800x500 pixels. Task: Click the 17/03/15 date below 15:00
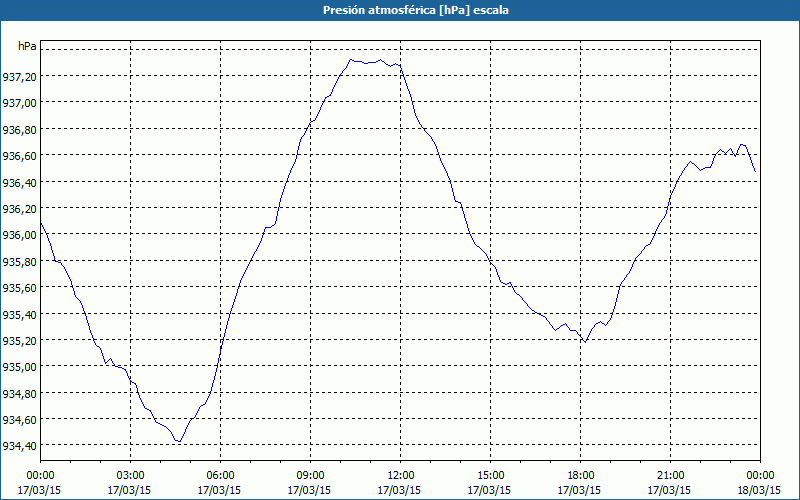pyautogui.click(x=489, y=490)
